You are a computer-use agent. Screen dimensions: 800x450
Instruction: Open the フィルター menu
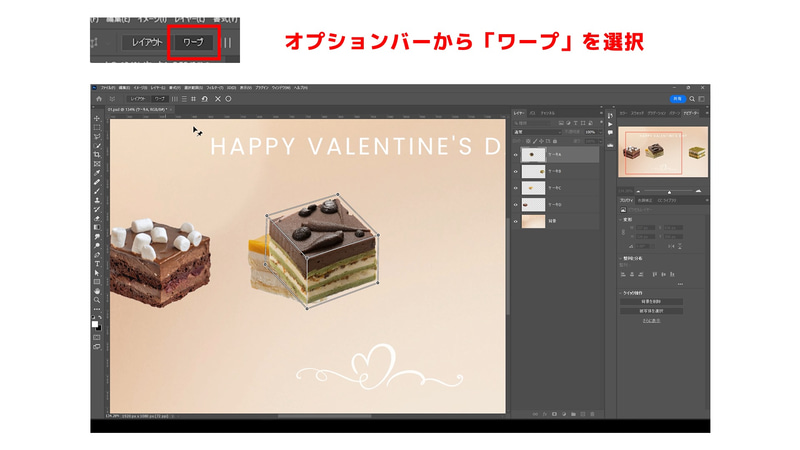pyautogui.click(x=215, y=88)
